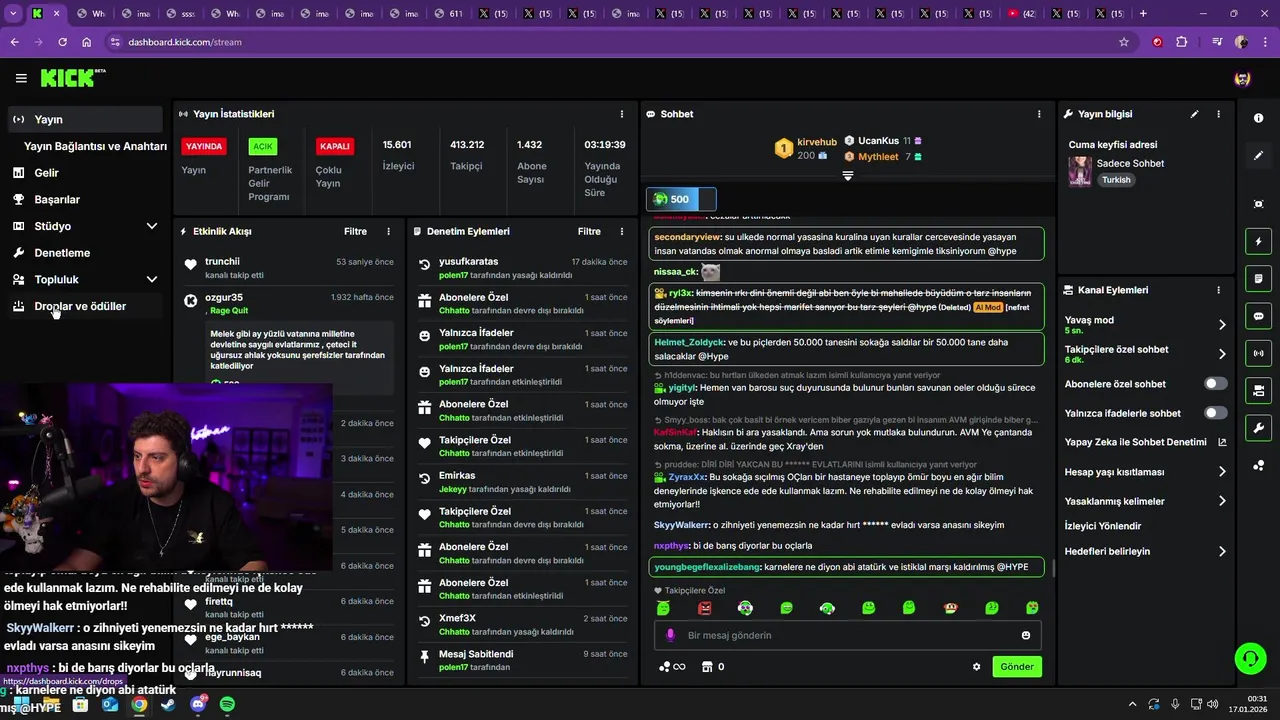Open Hesap yaşı kısıtlaması chevron

1222,472
